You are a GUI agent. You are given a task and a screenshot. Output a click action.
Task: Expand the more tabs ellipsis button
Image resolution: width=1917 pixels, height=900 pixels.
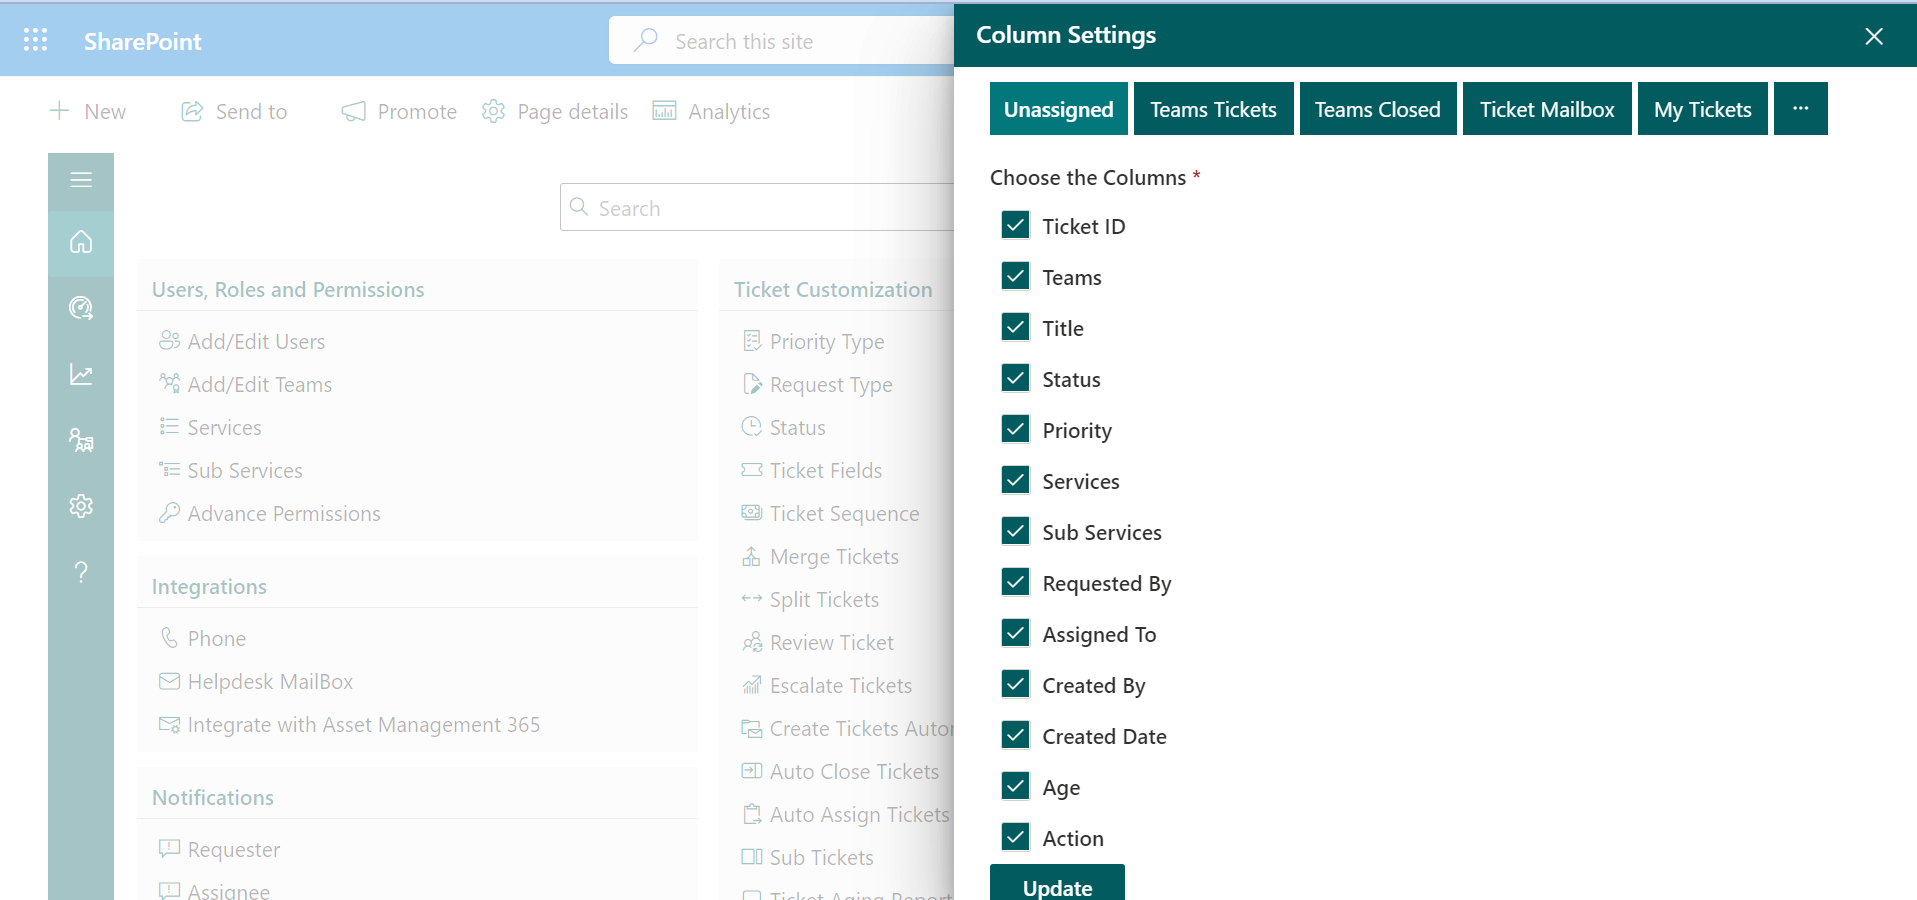pyautogui.click(x=1801, y=108)
